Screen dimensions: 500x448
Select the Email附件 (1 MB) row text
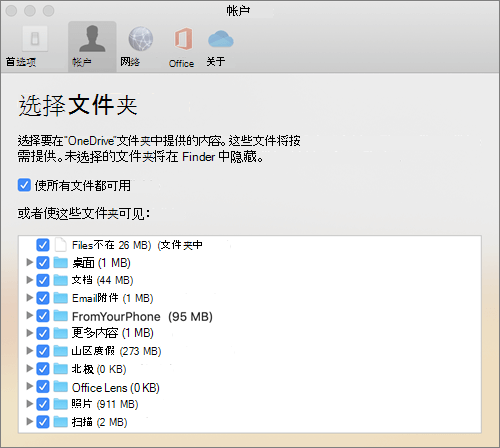113,298
